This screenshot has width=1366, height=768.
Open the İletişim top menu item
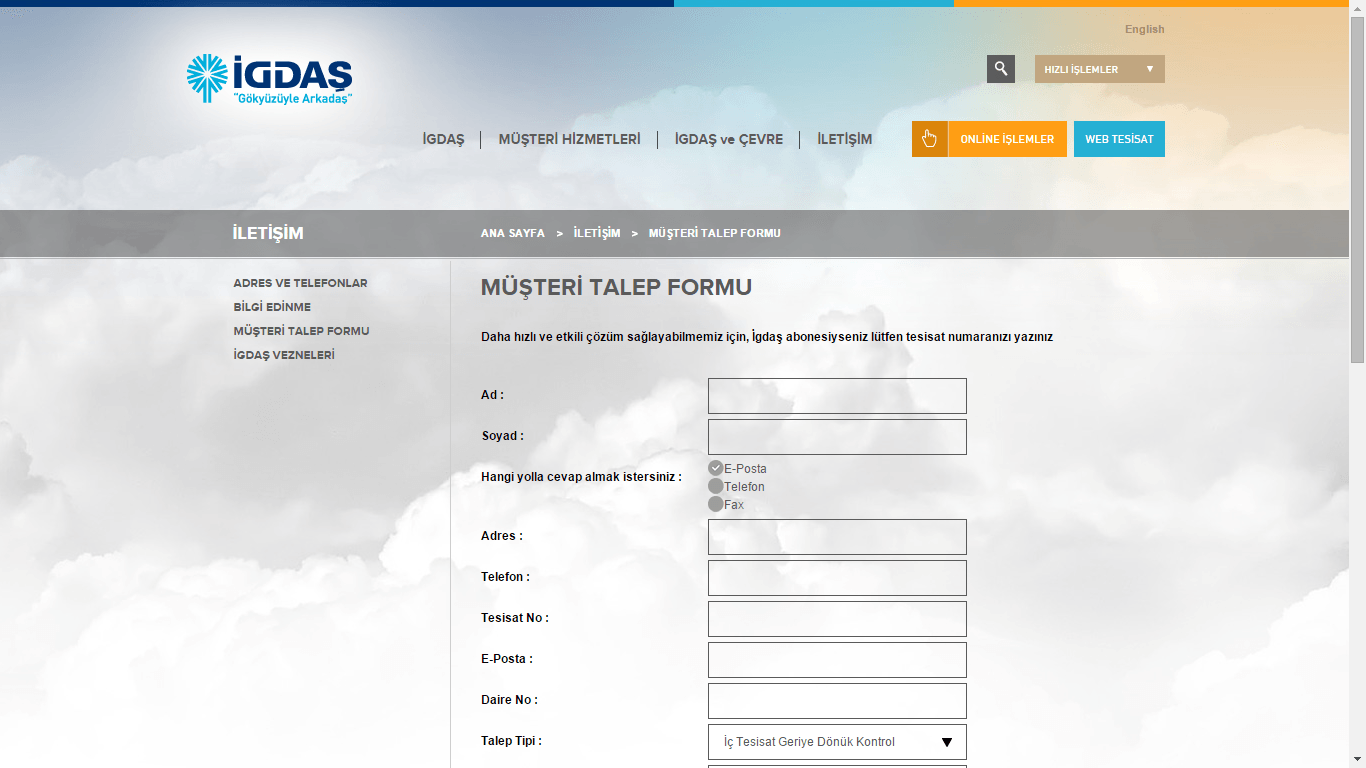pyautogui.click(x=844, y=139)
